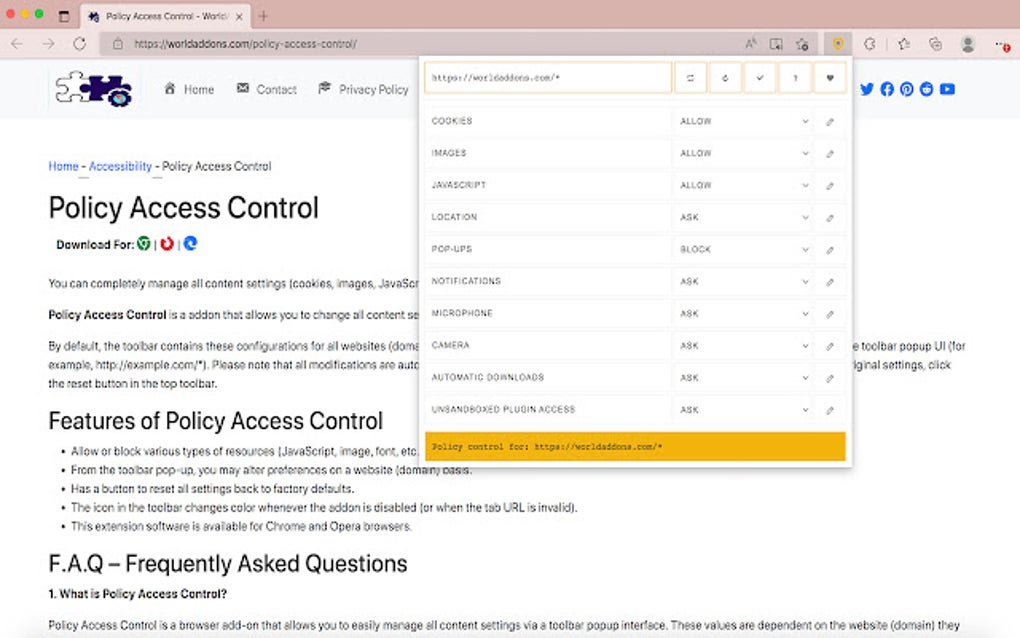Open the Pinterest social icon

(x=907, y=89)
